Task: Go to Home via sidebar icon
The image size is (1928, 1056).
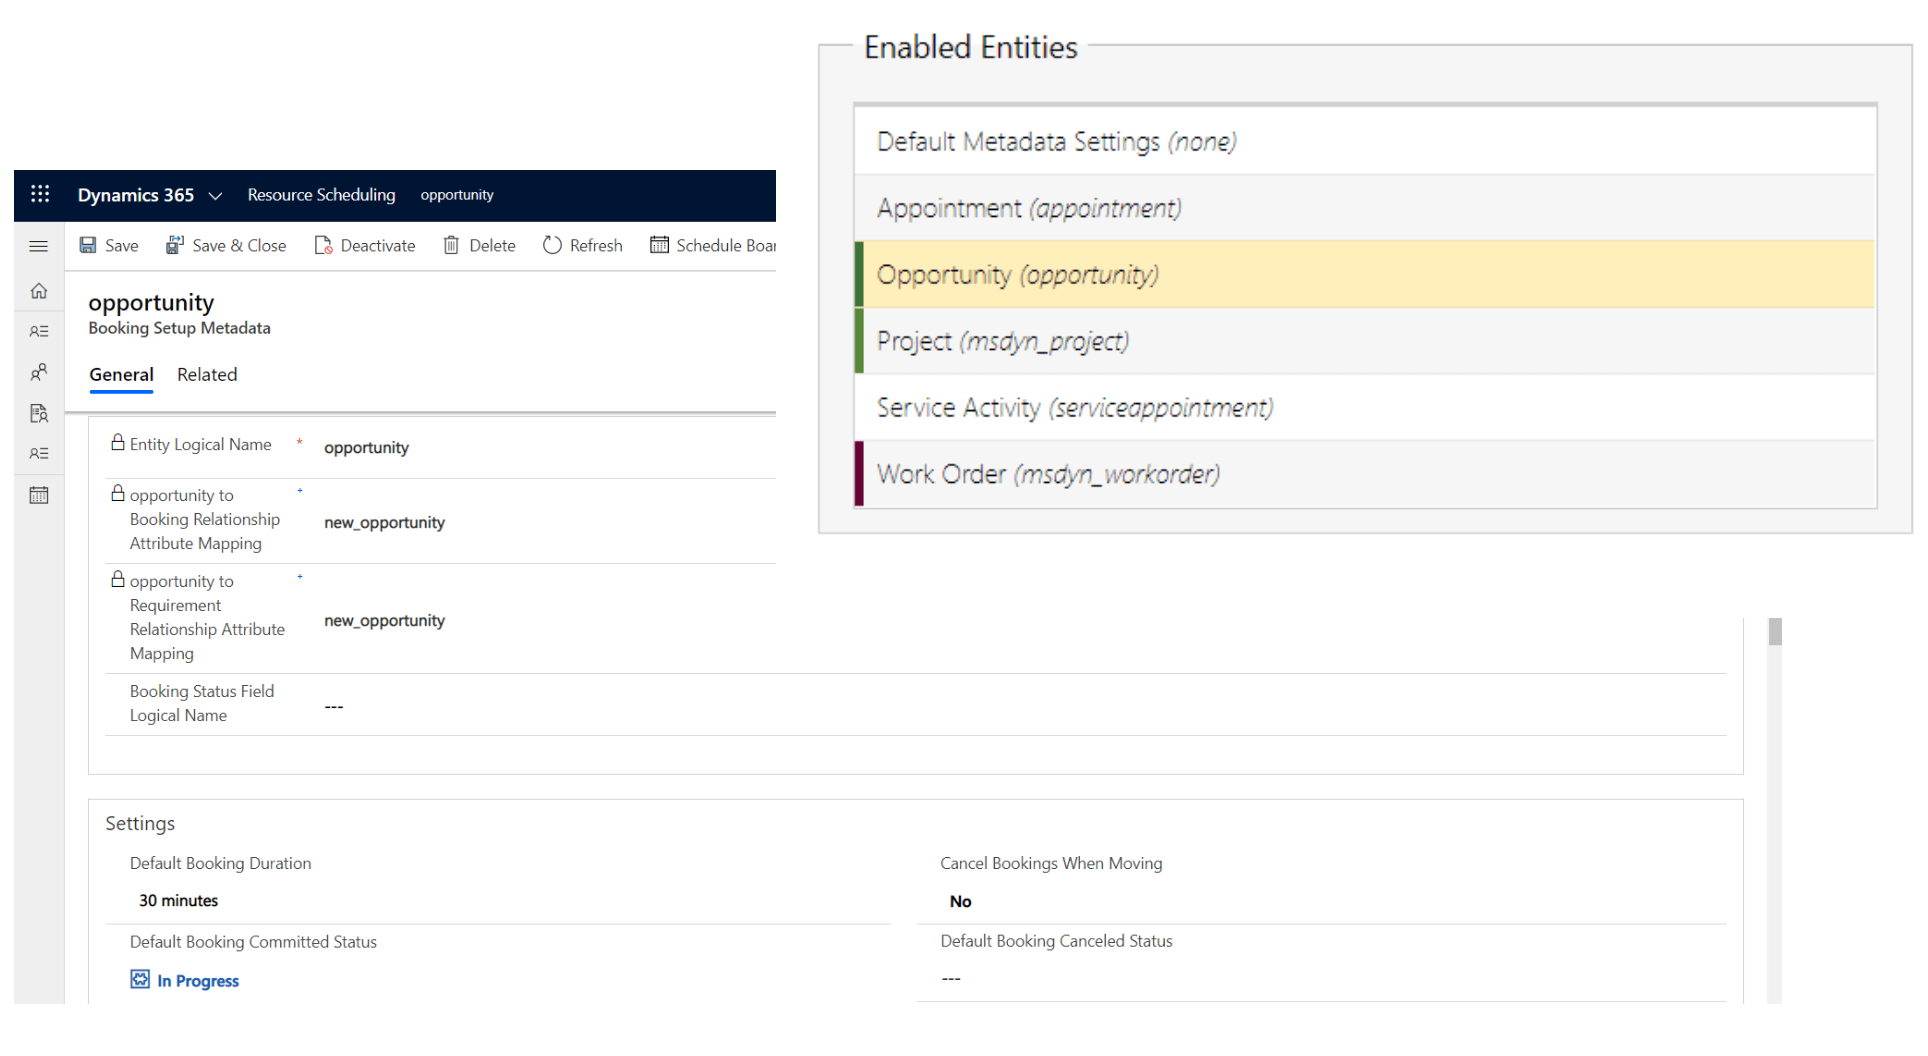Action: 39,291
